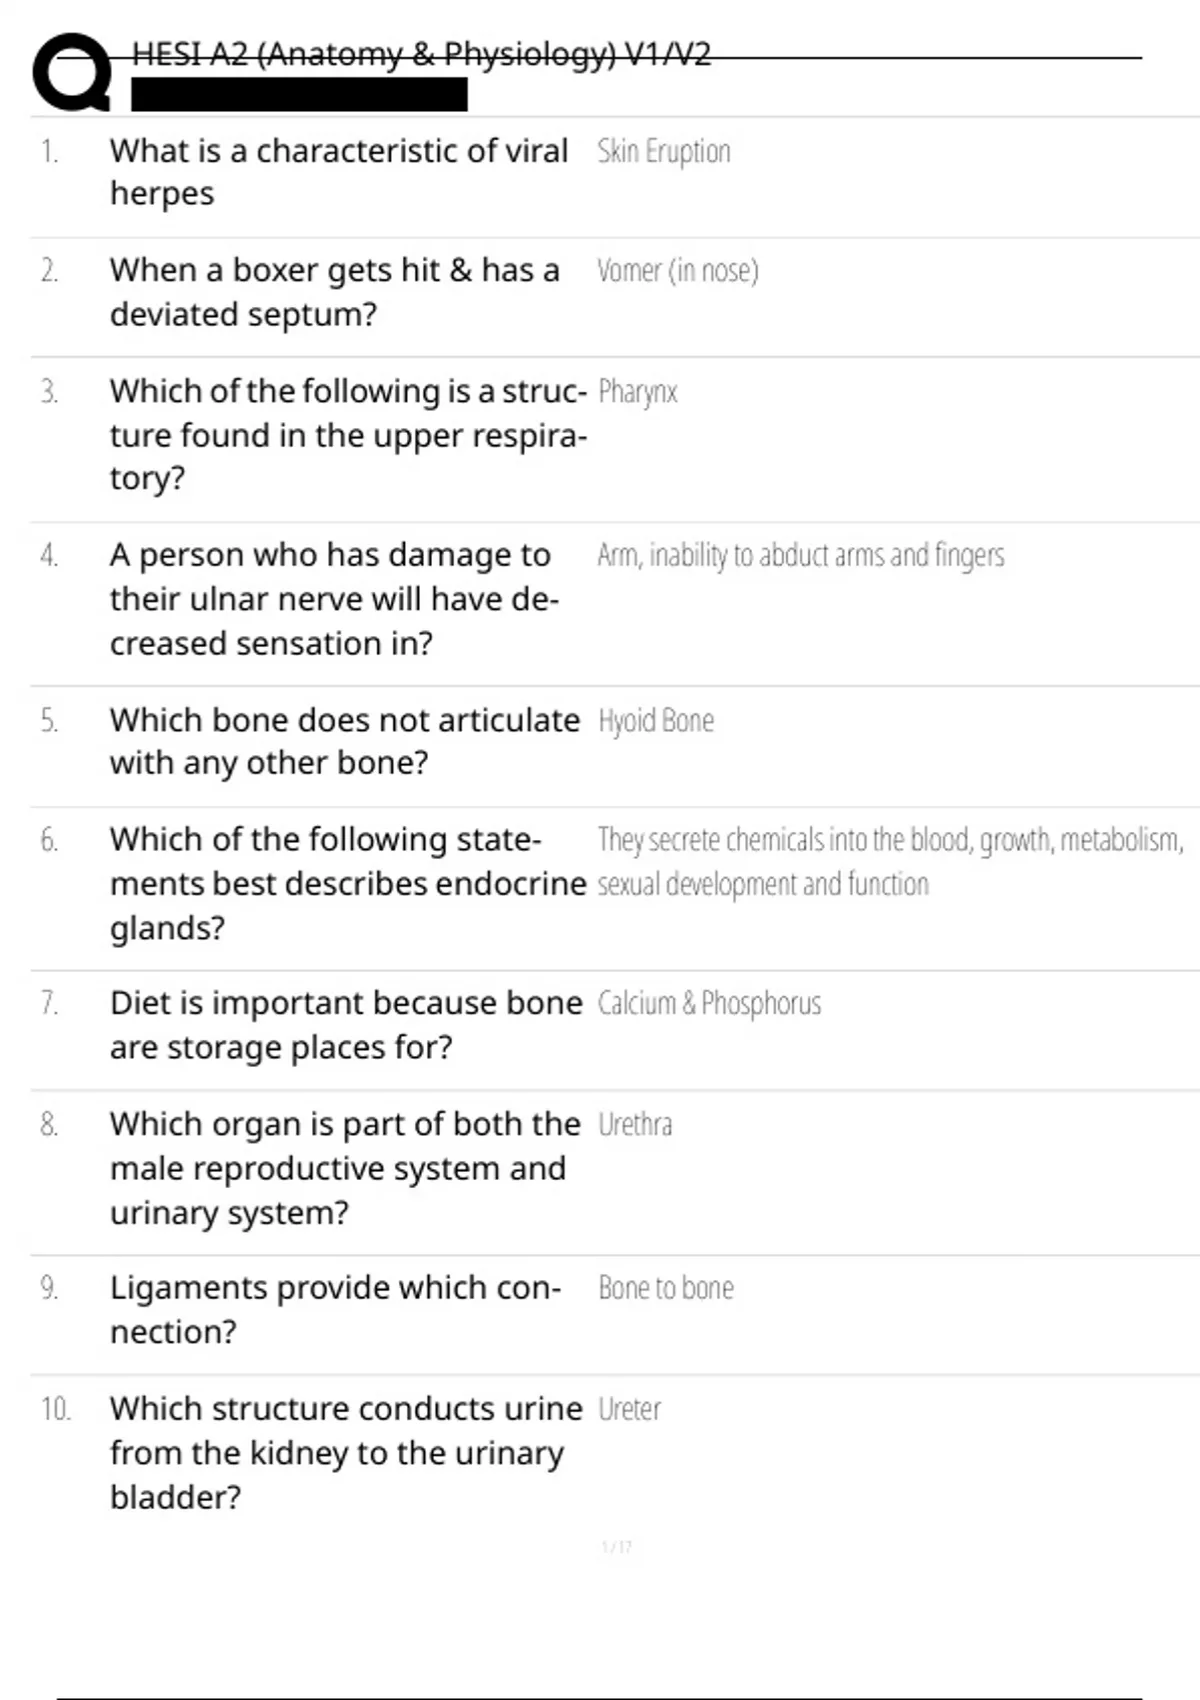Click the number 10 list marker

pos(55,1410)
